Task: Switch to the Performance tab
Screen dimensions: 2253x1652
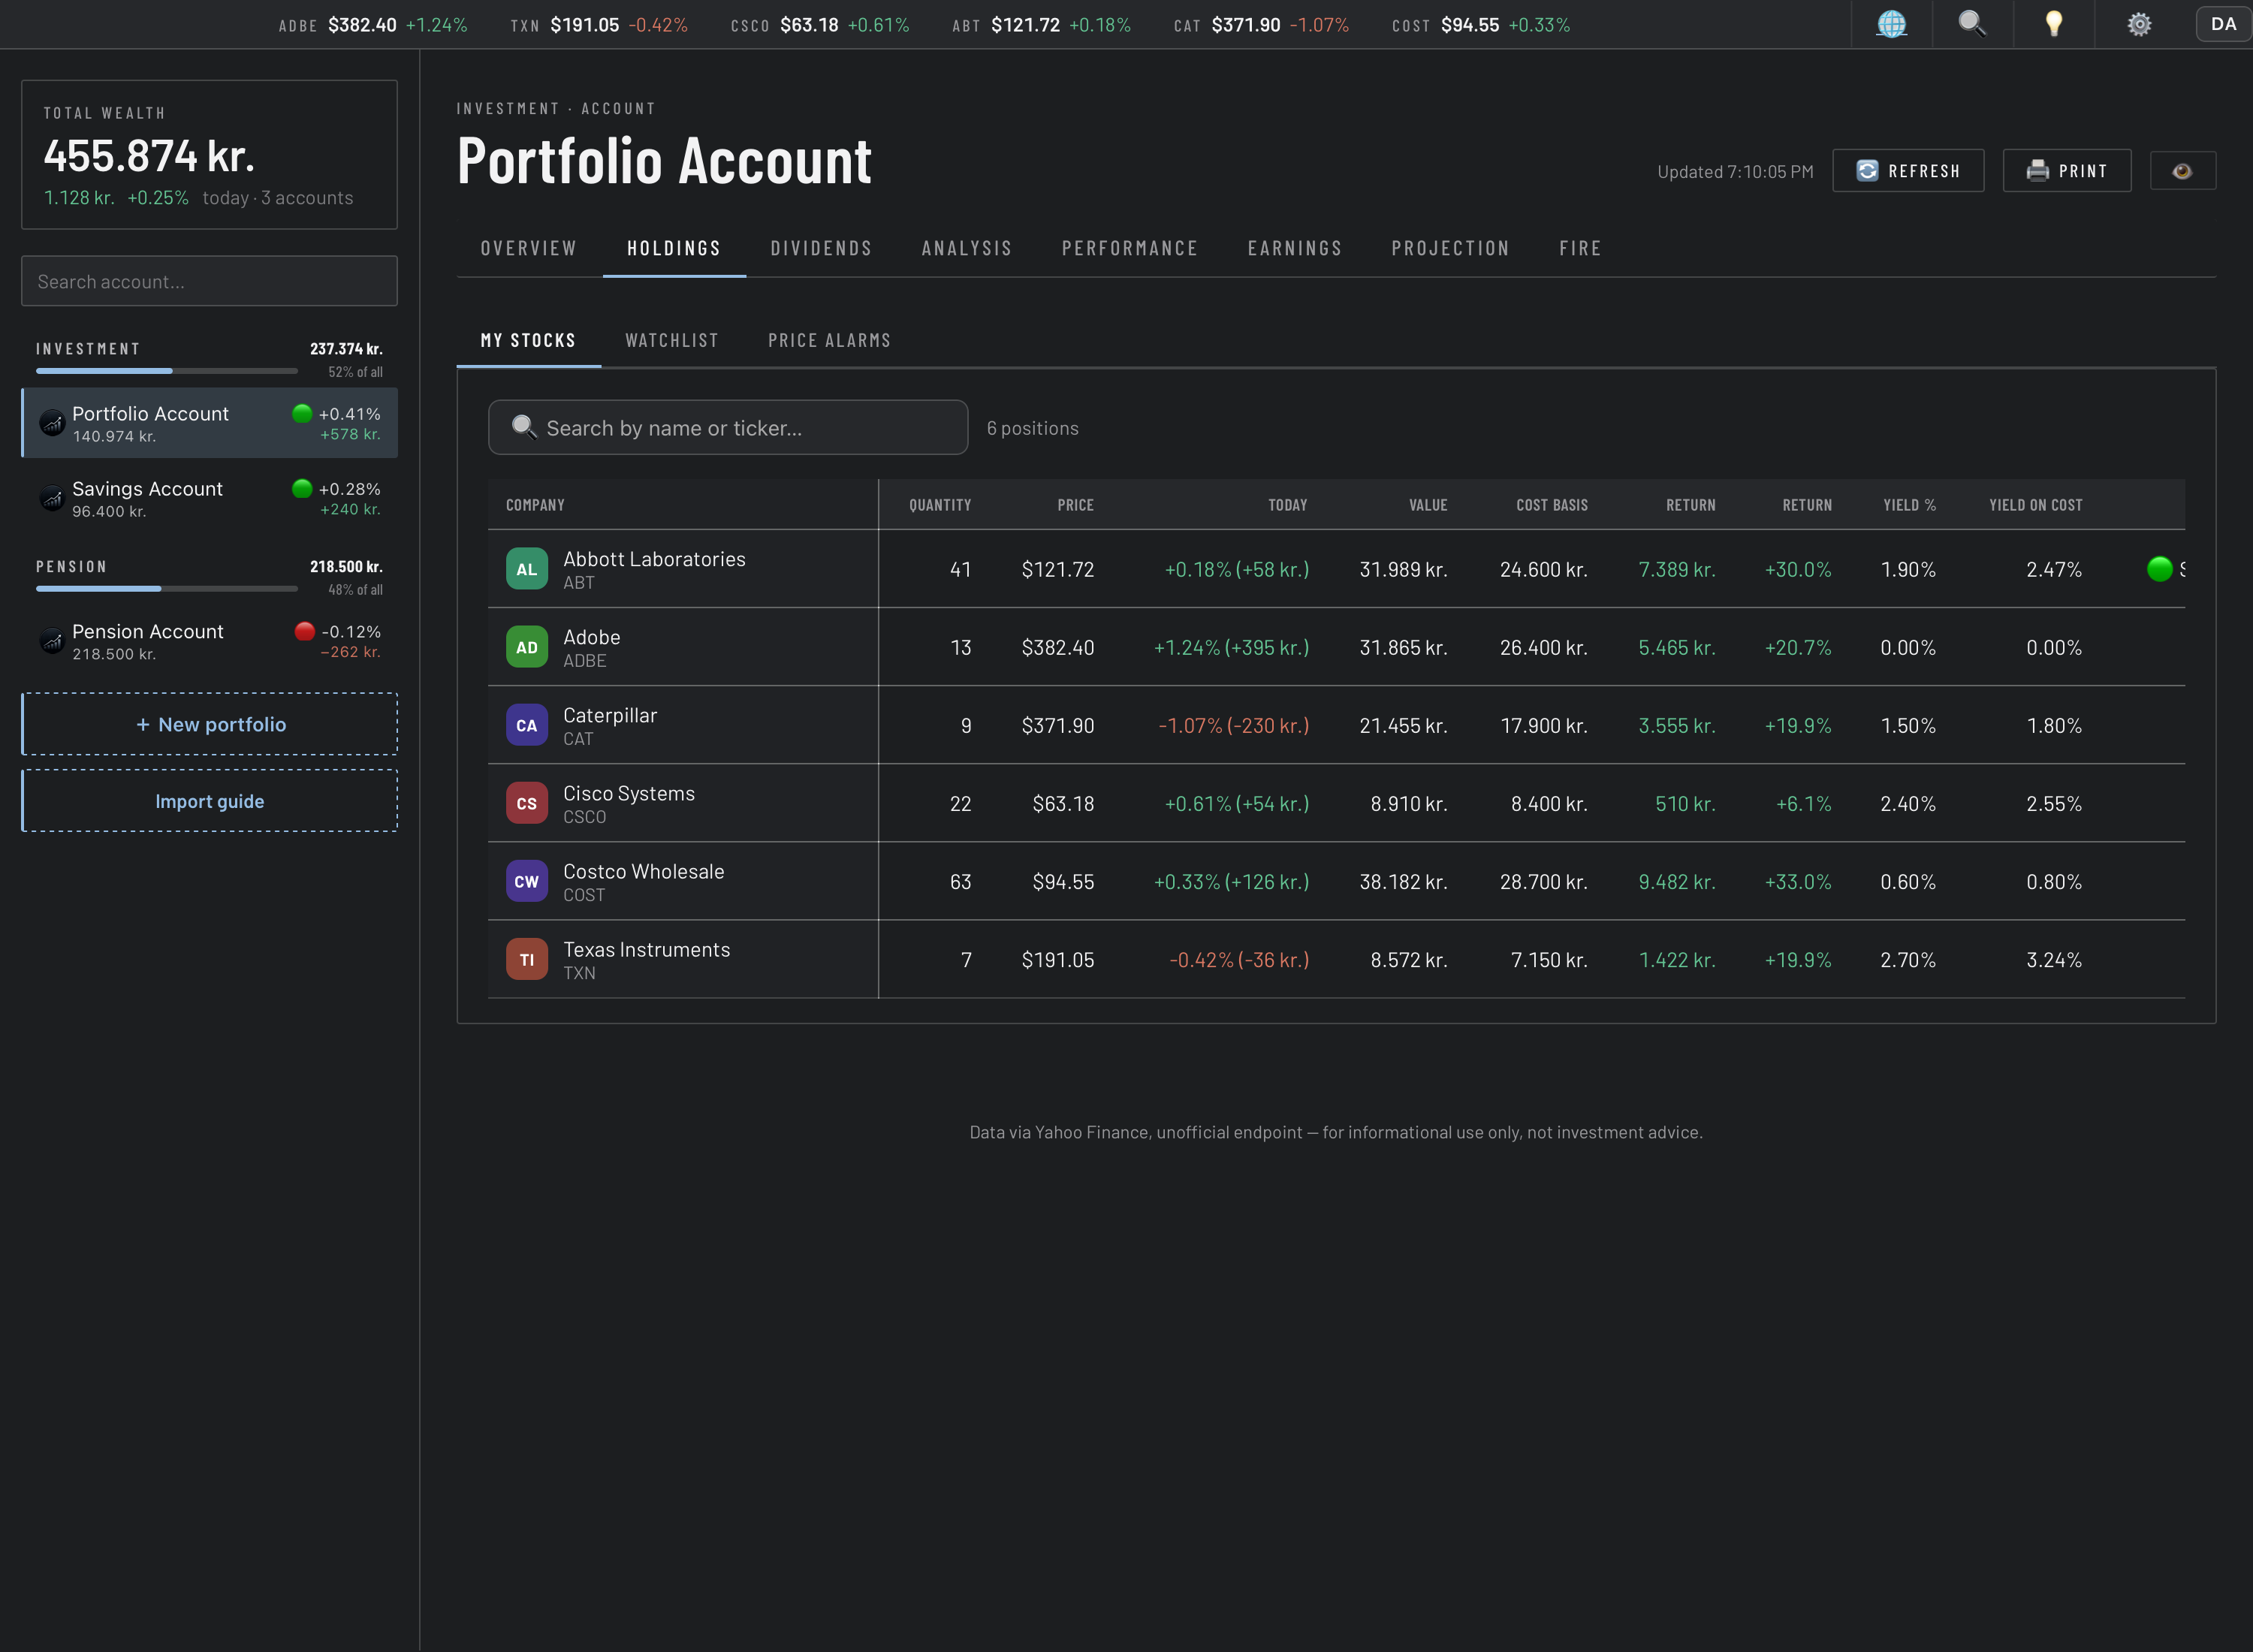Action: tap(1130, 248)
